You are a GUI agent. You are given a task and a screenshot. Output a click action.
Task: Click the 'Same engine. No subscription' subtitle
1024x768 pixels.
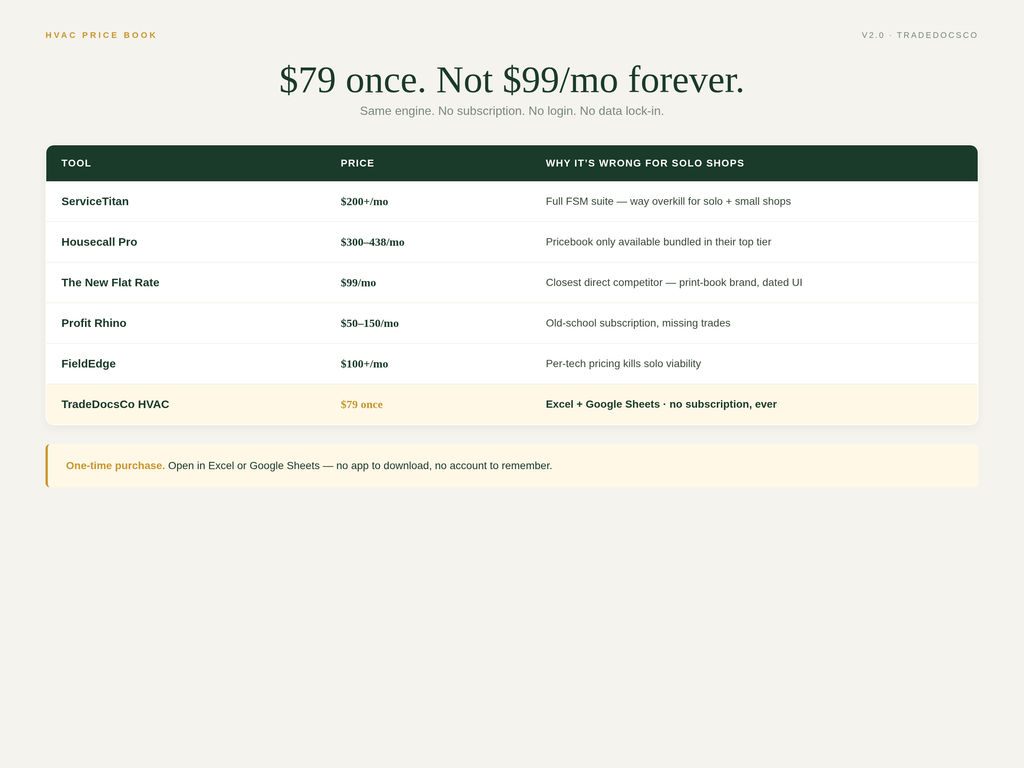point(512,111)
